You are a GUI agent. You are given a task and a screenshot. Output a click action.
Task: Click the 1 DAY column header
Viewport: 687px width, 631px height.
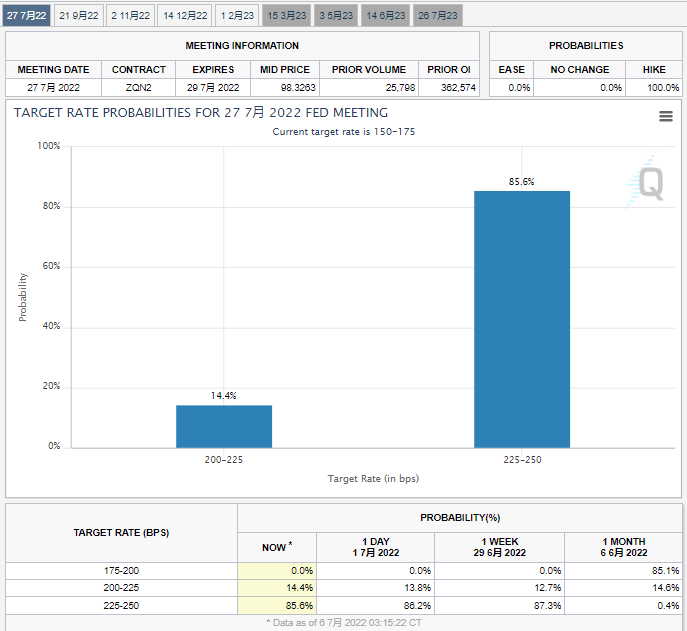click(x=375, y=547)
